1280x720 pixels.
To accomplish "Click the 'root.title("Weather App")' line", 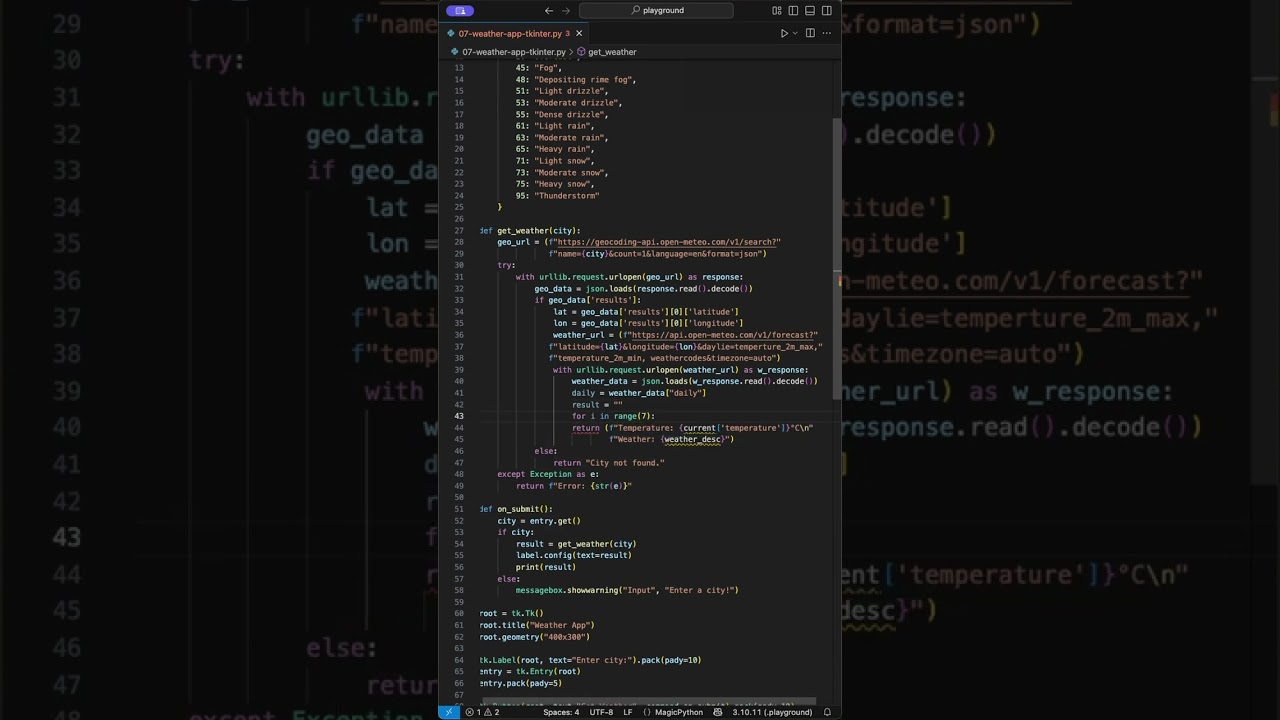I will [551, 625].
